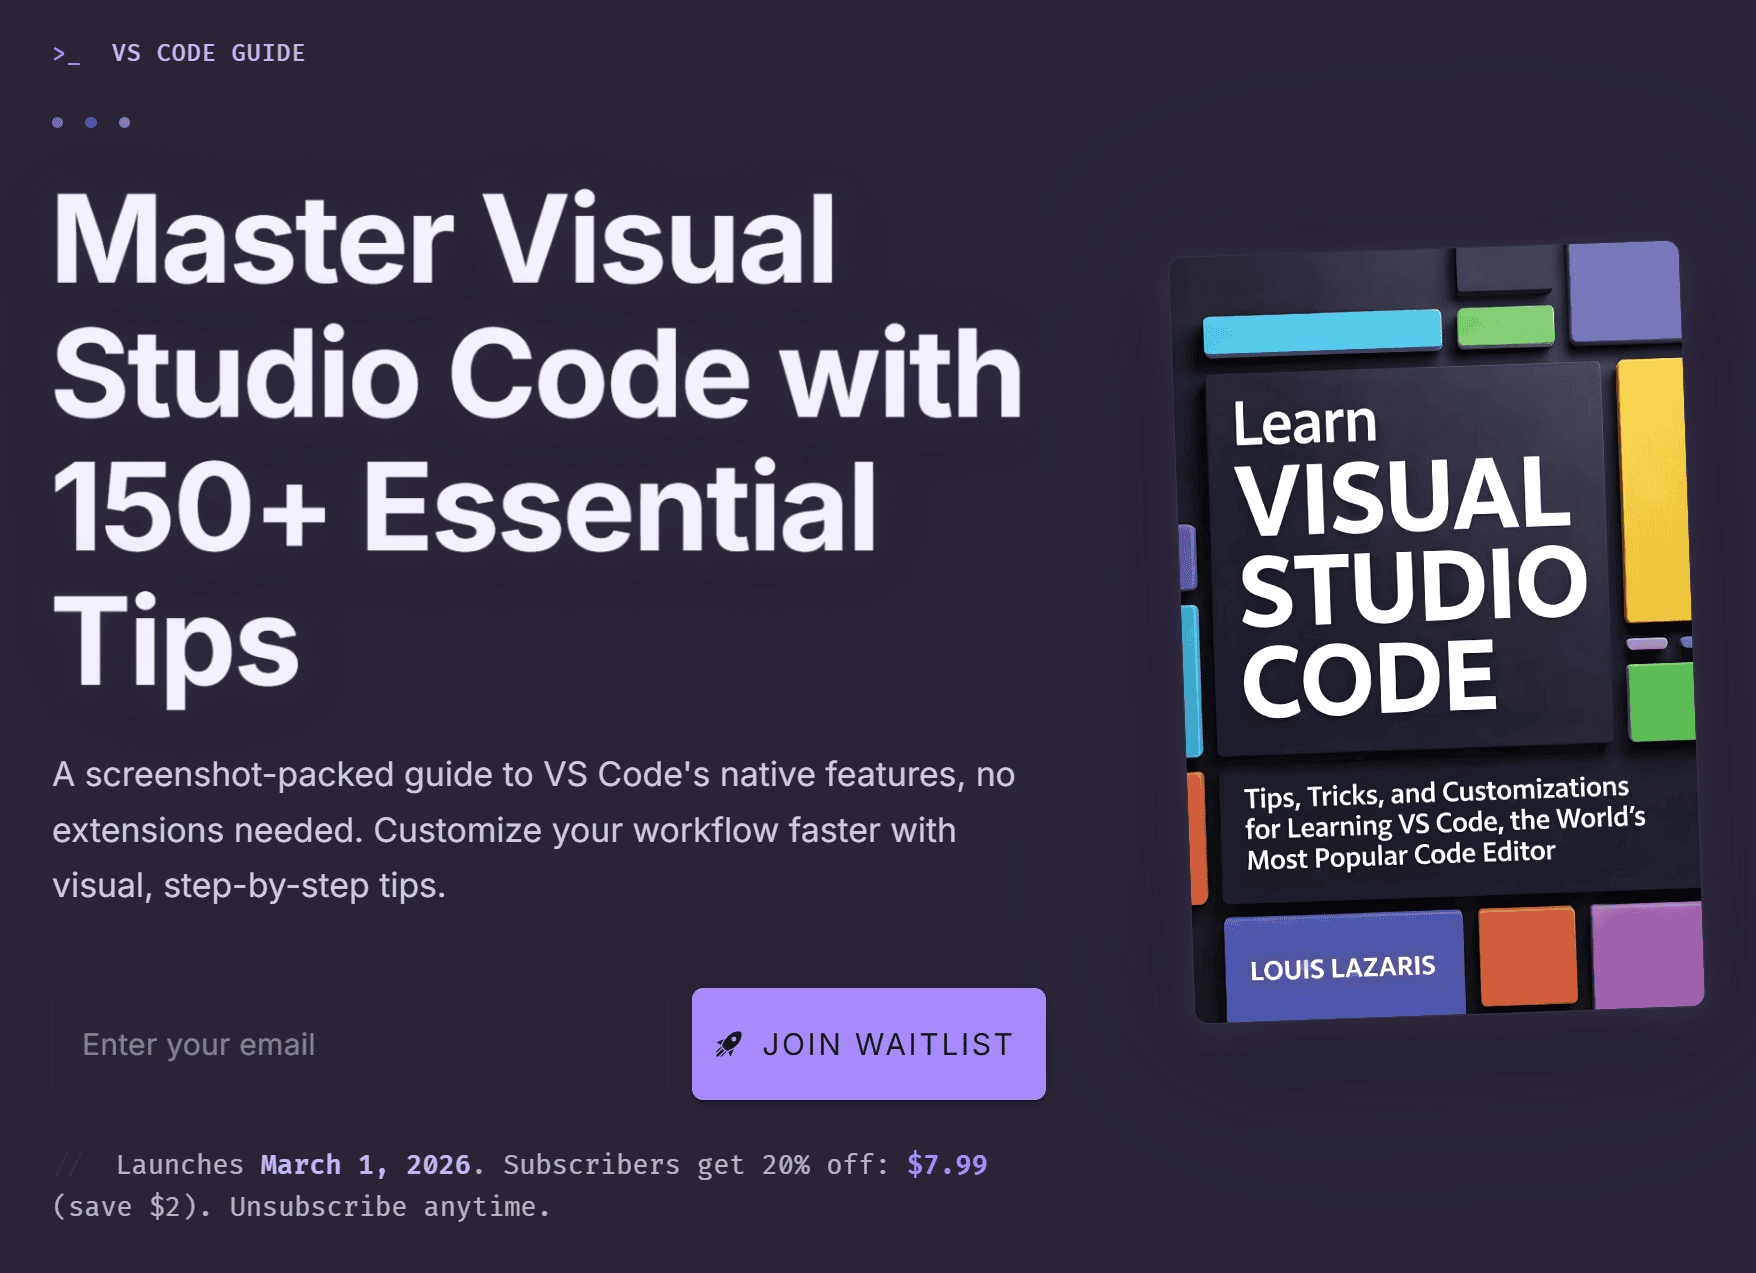Click the rightmost purple dot indicator

coord(124,122)
